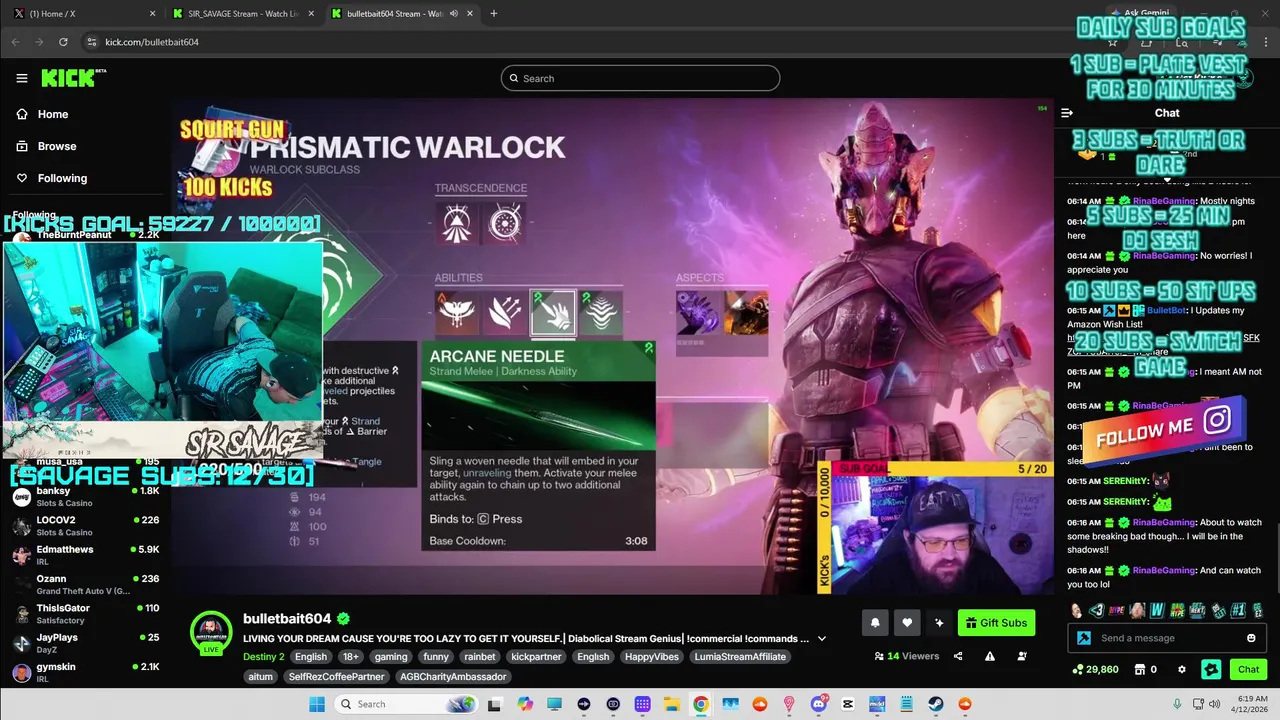1280x720 pixels.
Task: View site information icon in address bar
Action: tap(92, 42)
